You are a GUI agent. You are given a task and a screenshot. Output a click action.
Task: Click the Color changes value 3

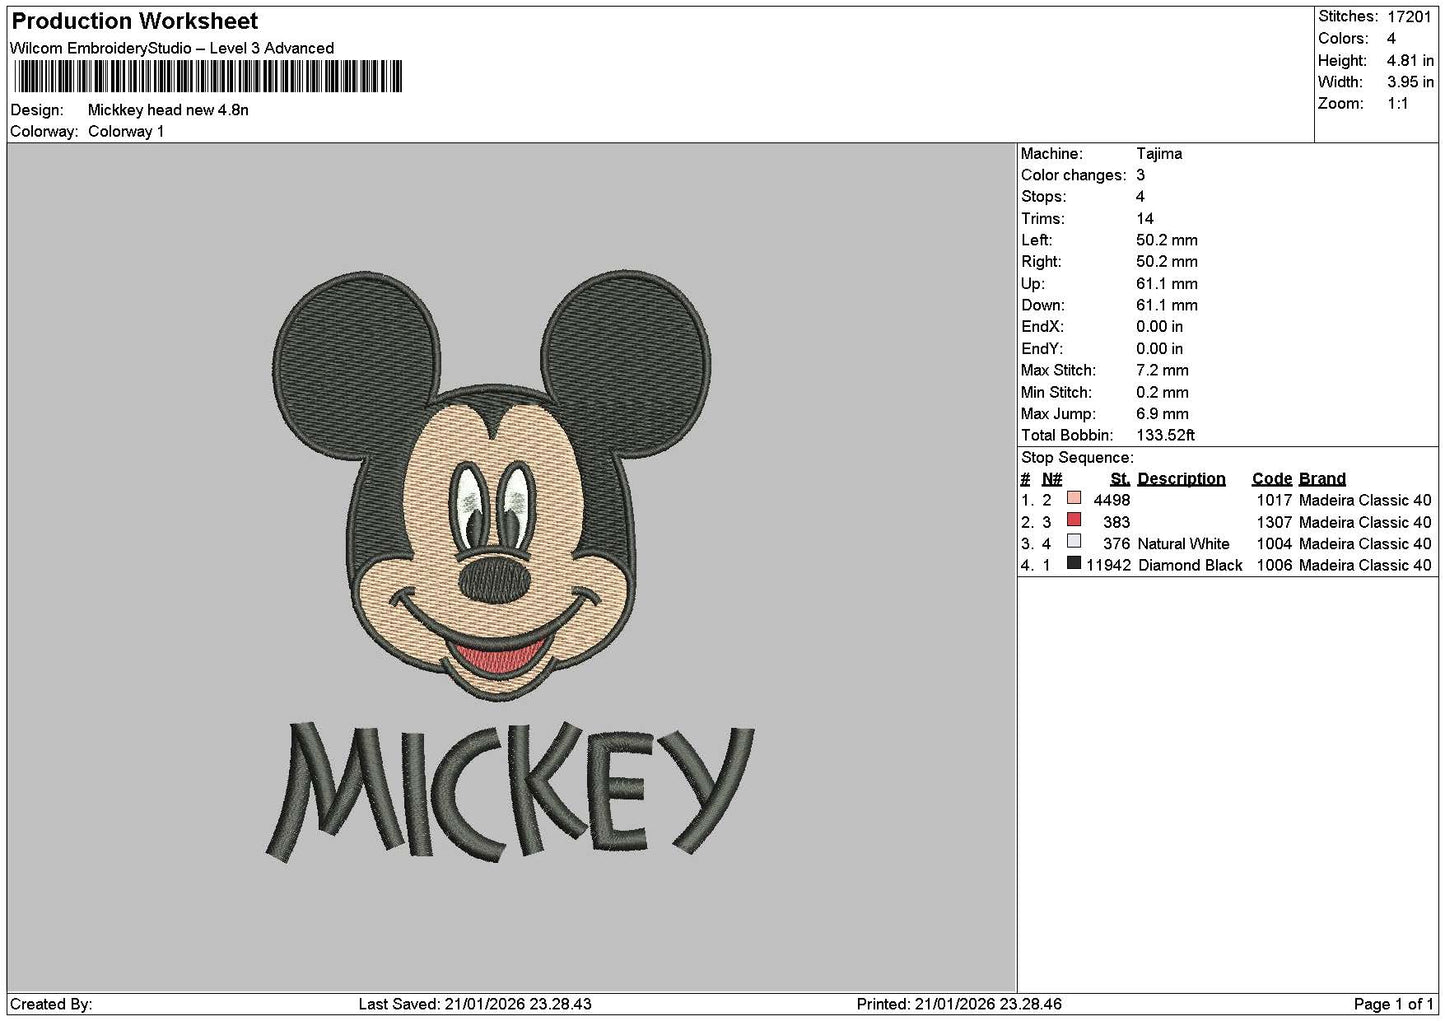pyautogui.click(x=1140, y=175)
